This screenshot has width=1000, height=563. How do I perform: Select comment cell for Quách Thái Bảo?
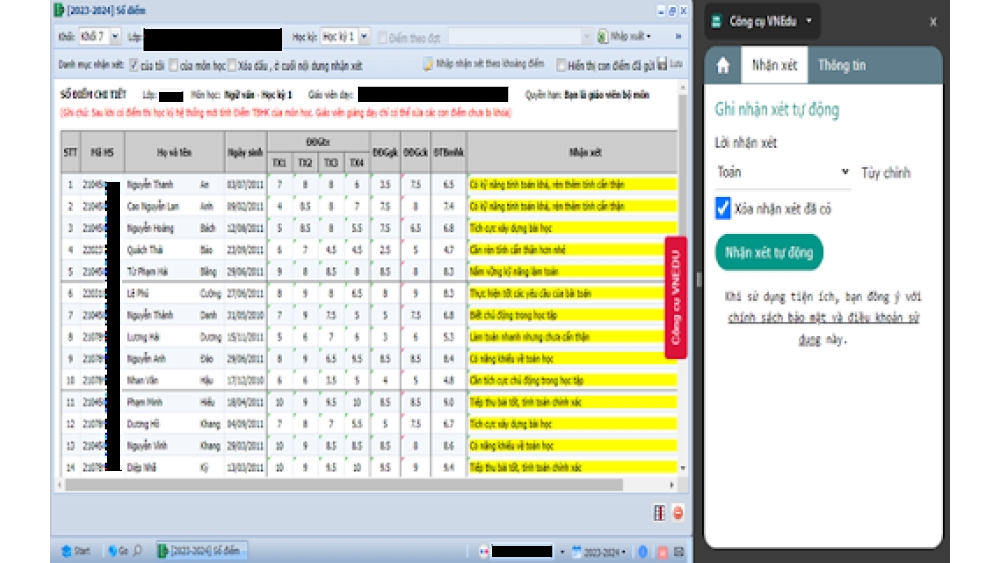pos(572,250)
